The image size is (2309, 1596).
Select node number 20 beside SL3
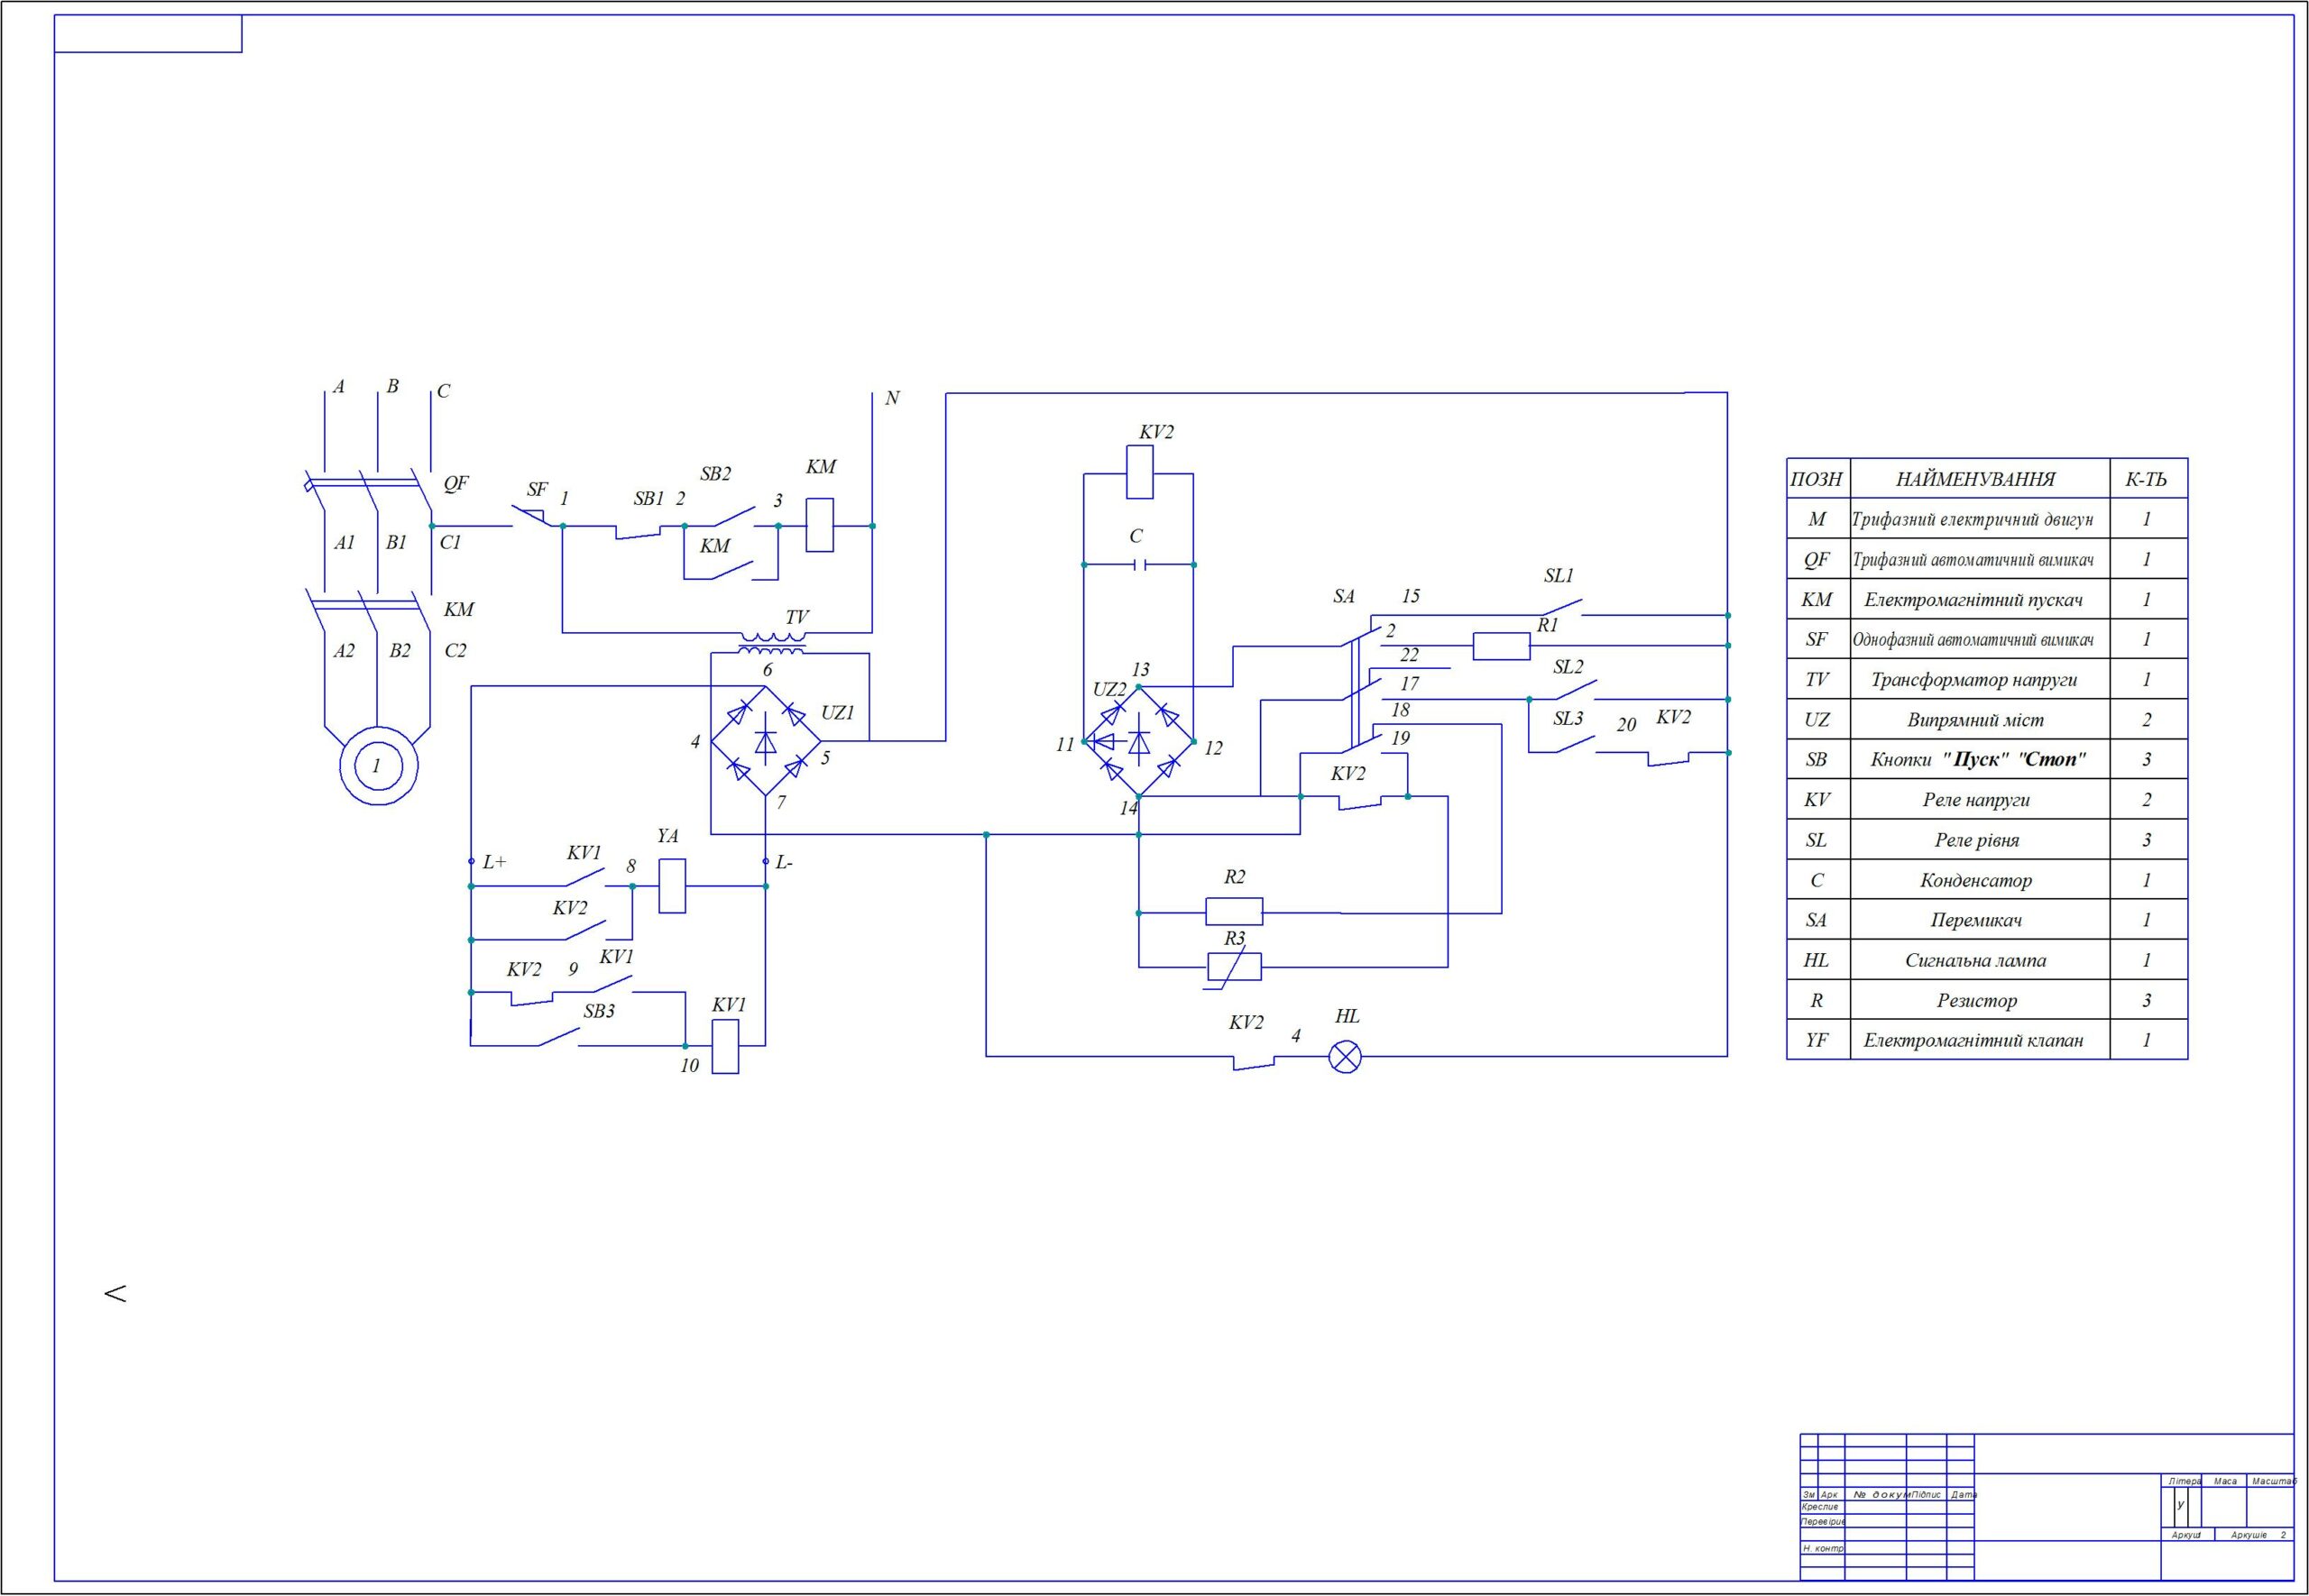coord(1626,725)
